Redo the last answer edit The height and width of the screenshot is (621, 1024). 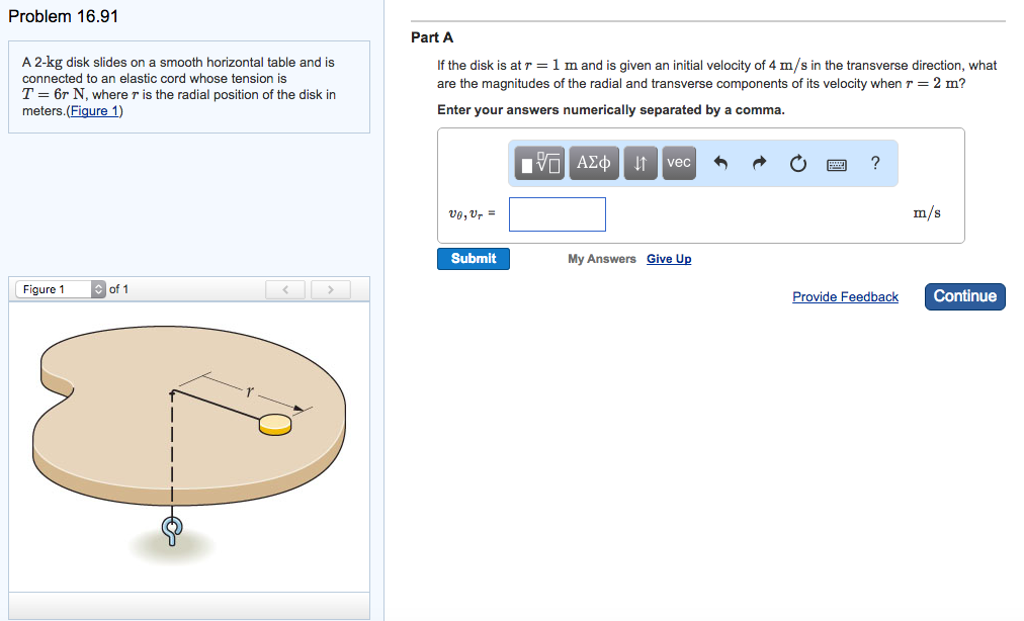click(x=759, y=163)
